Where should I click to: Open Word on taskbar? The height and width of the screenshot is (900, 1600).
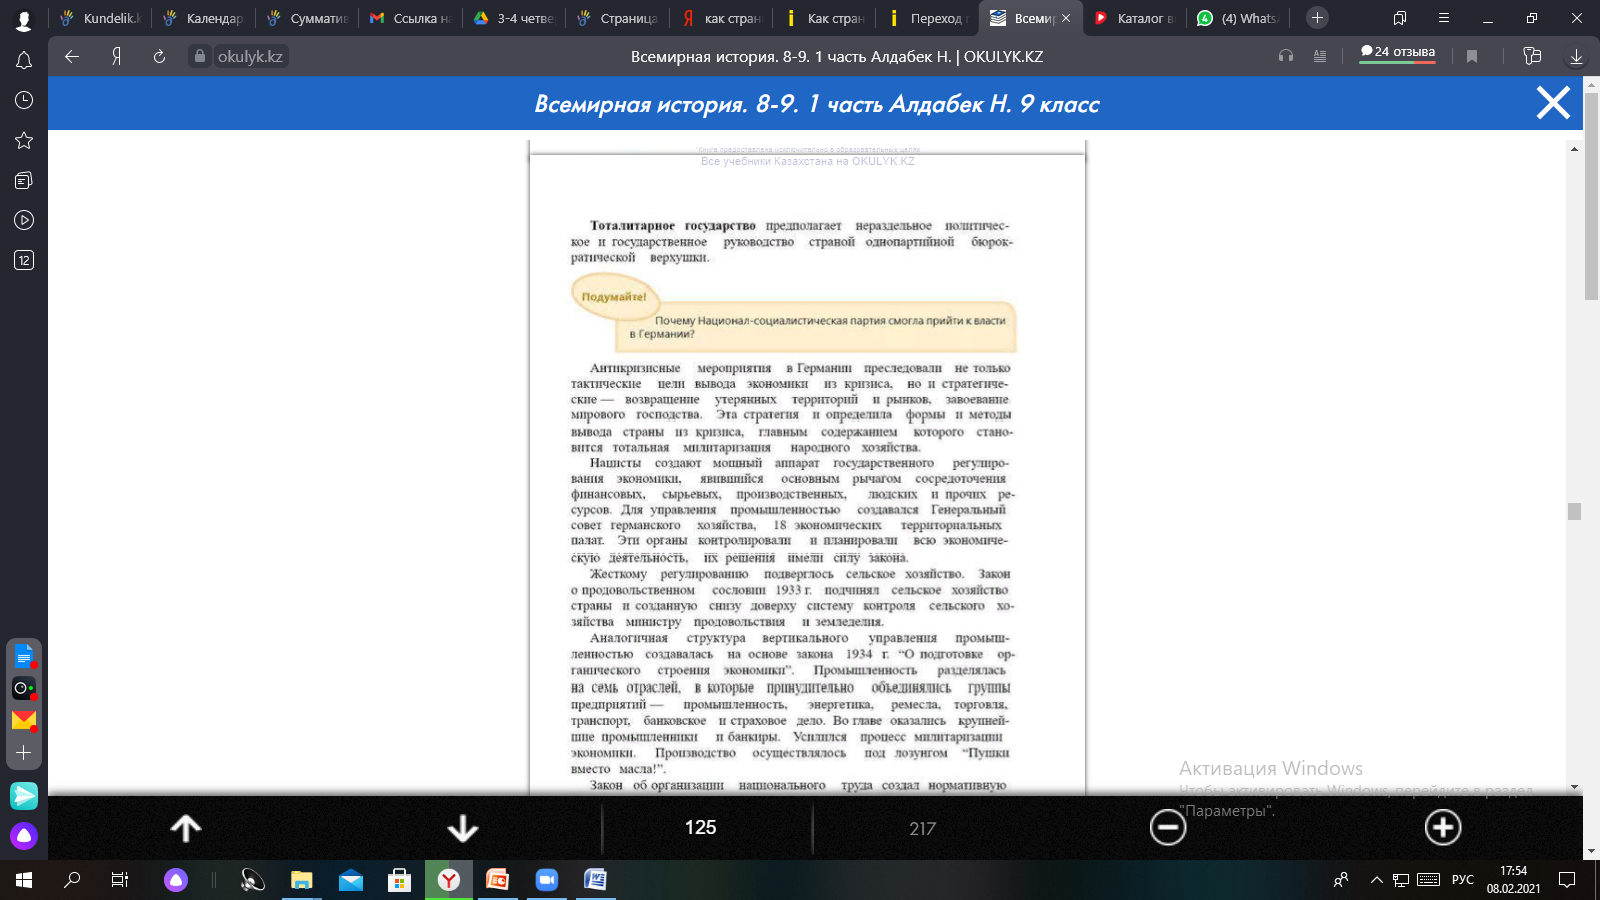[x=595, y=880]
